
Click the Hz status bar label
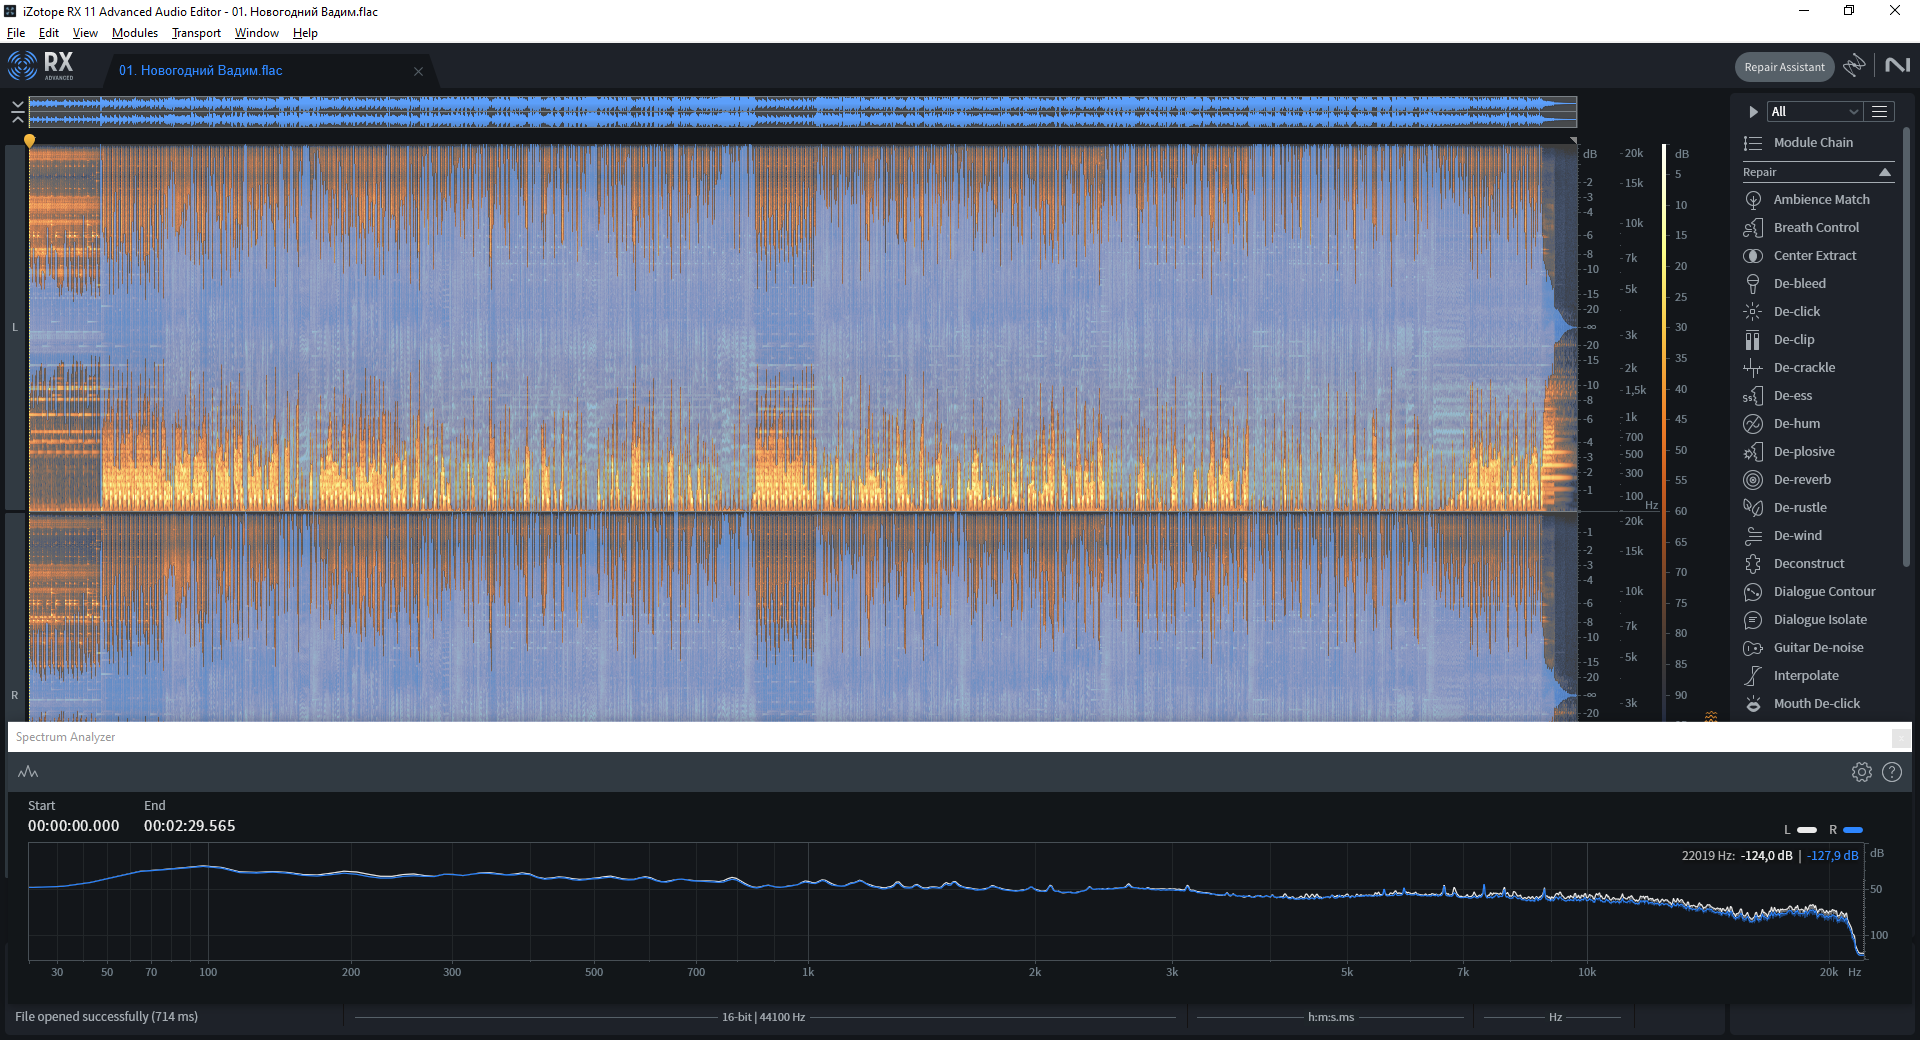coord(1555,1017)
